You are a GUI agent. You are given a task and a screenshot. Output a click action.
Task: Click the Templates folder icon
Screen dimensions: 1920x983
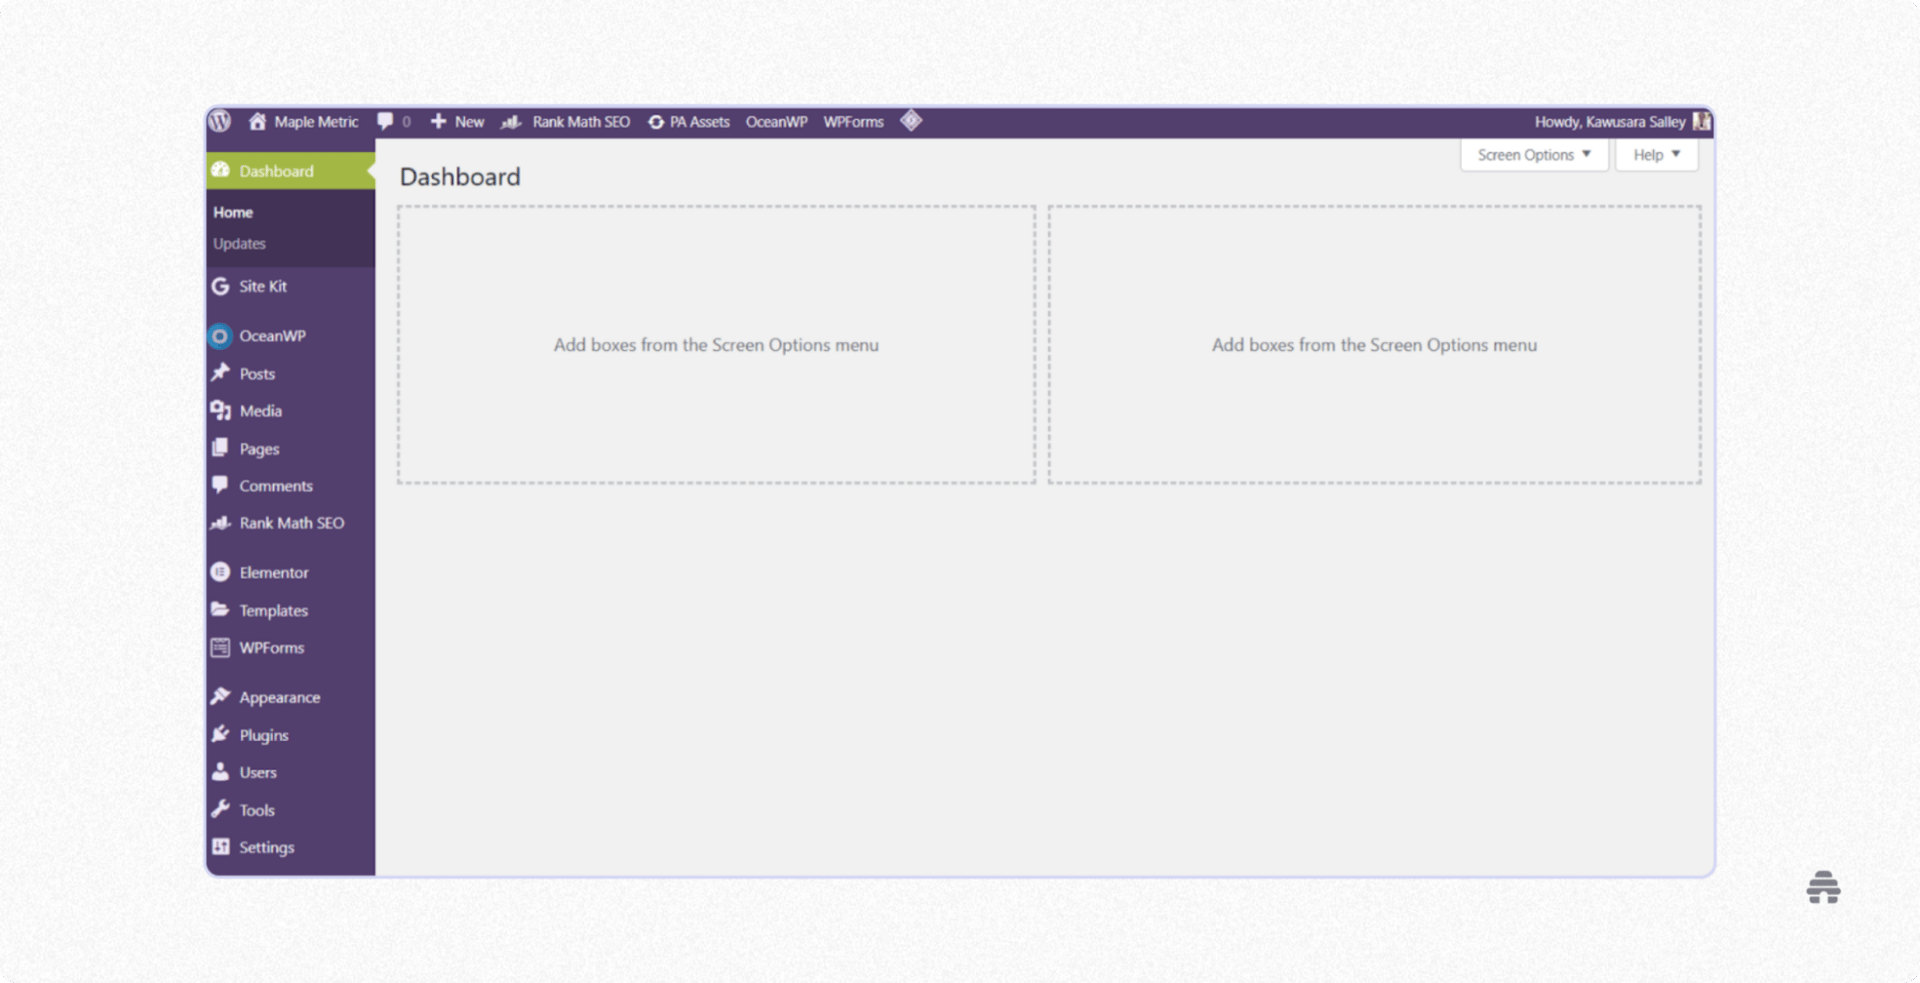pos(220,609)
